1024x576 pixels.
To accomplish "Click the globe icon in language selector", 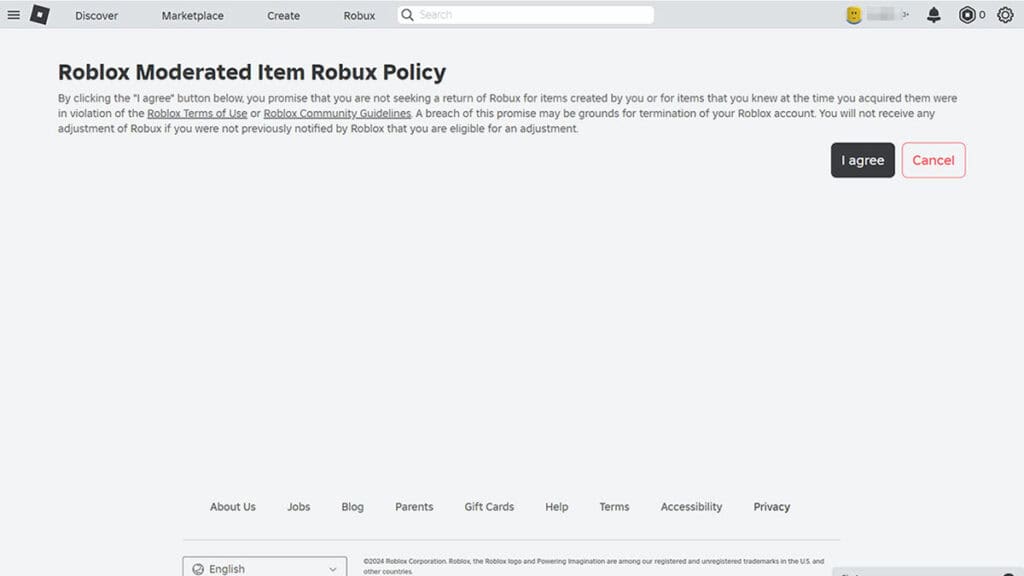I will pyautogui.click(x=200, y=568).
